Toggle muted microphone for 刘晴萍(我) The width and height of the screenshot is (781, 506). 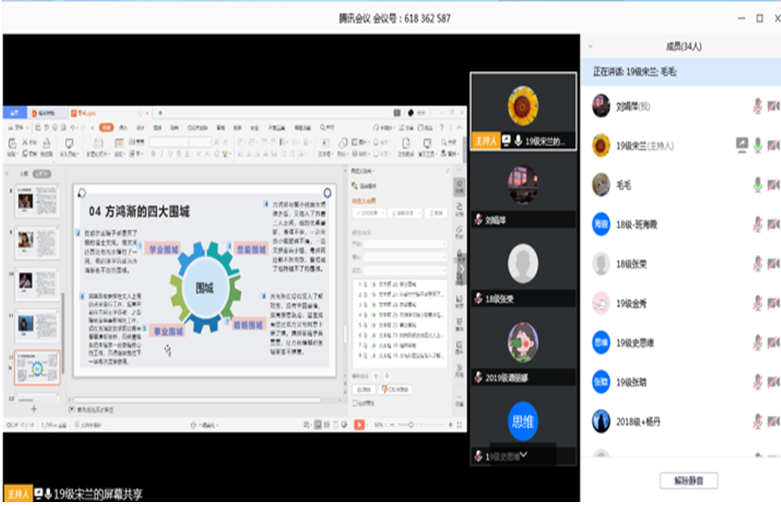coord(757,106)
